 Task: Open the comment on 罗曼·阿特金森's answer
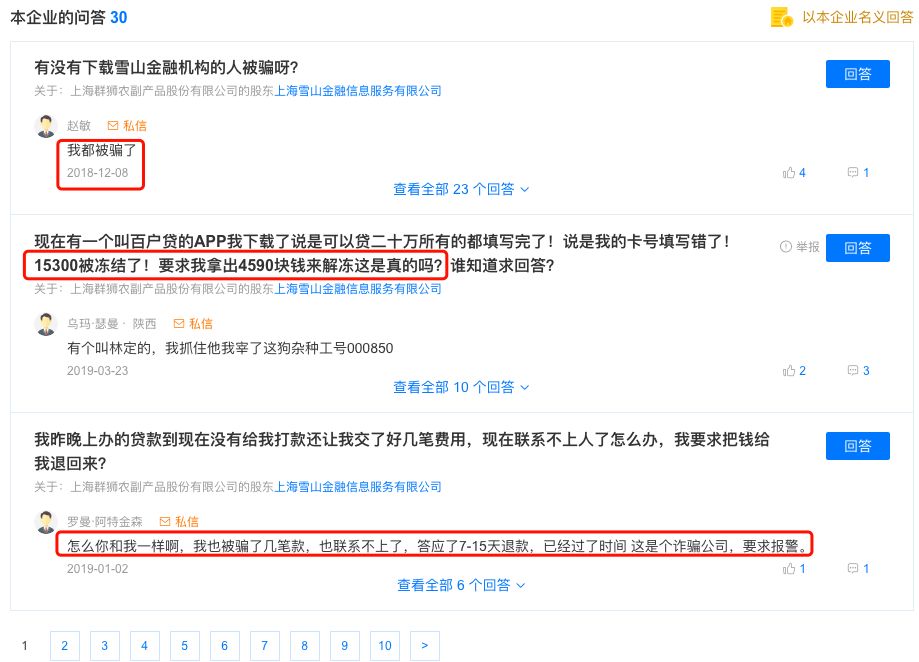click(858, 569)
